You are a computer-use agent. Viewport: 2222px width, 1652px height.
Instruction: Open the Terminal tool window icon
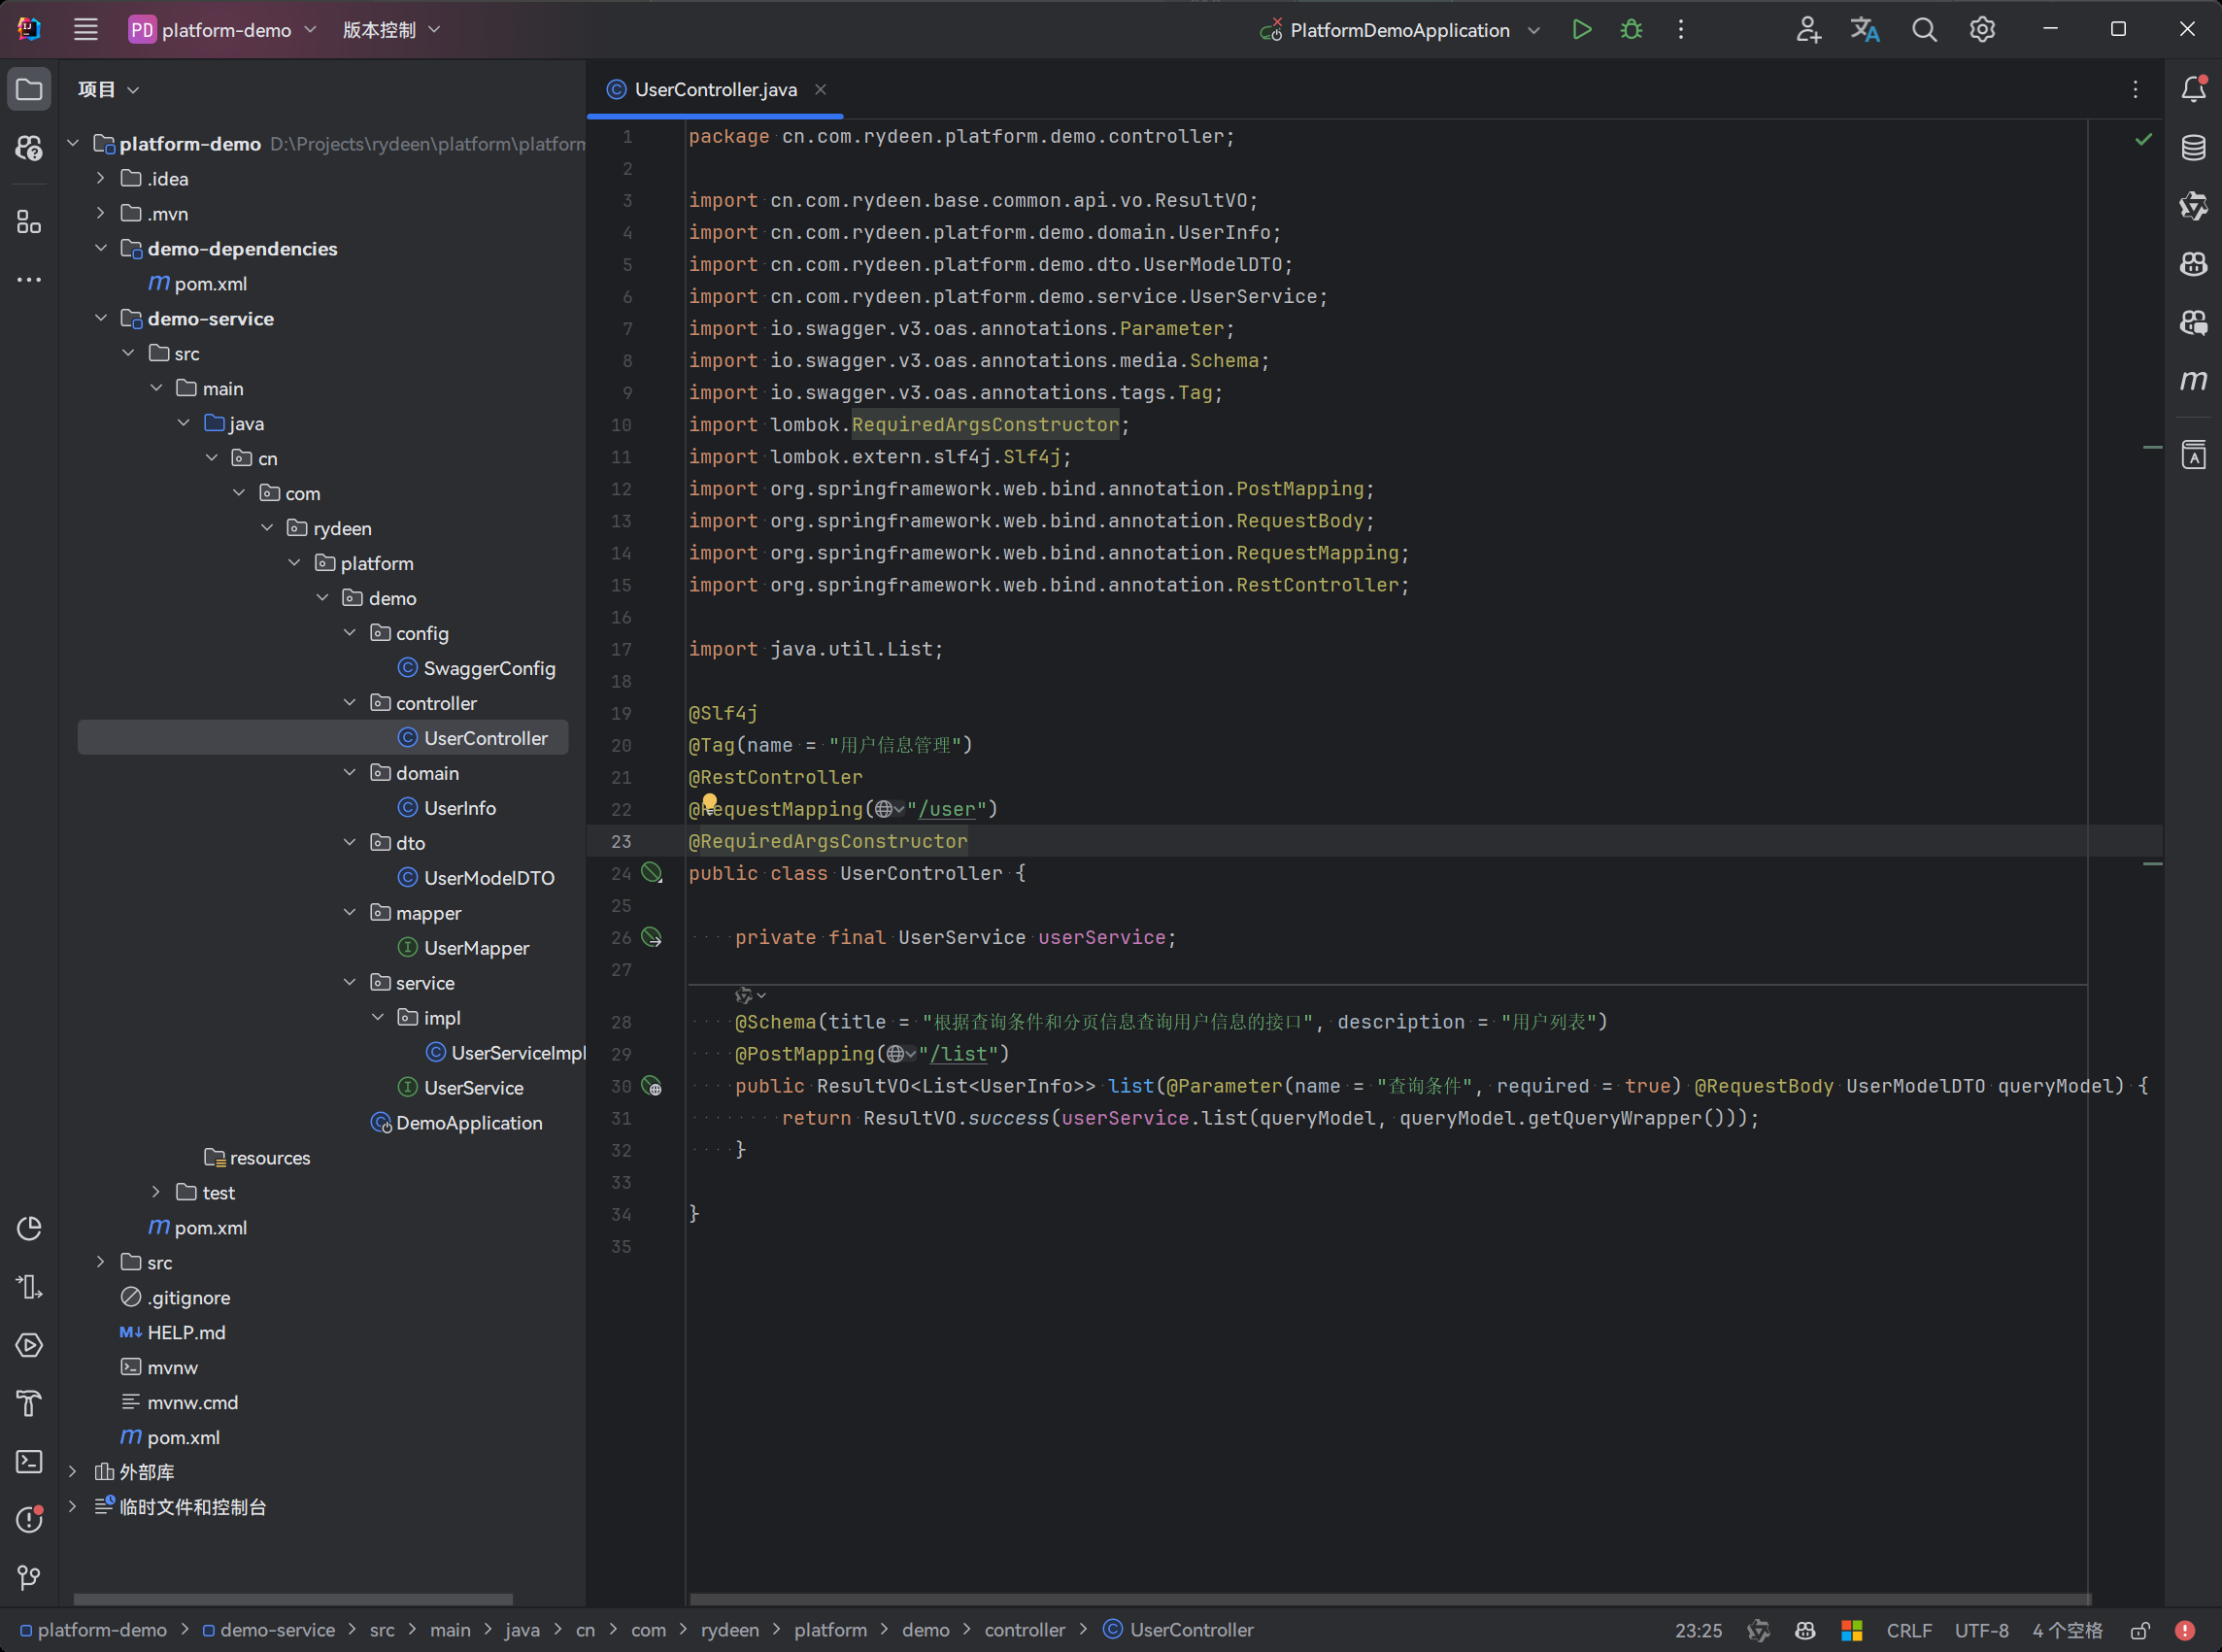(29, 1462)
